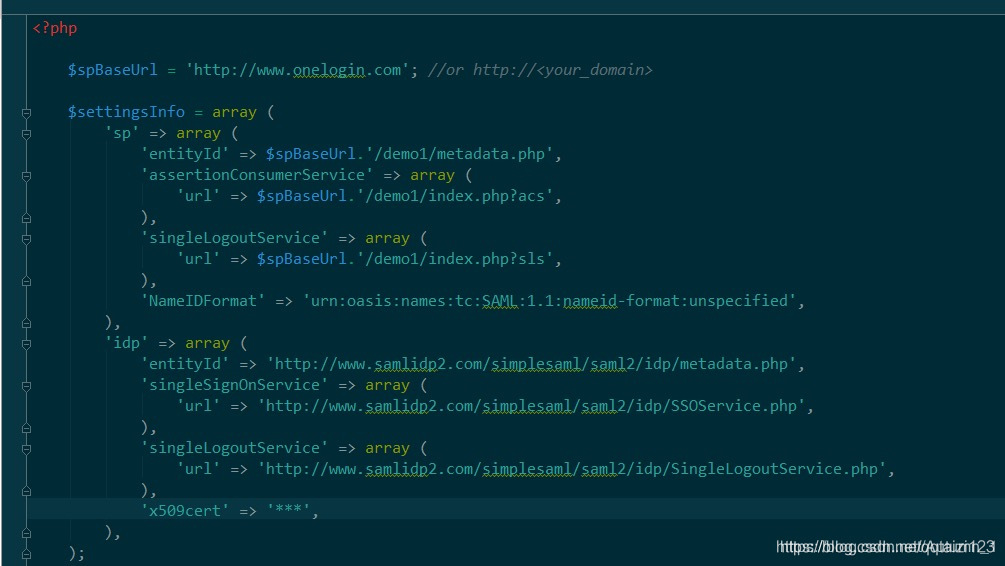Click '/demo1/metadata.php' string
Image resolution: width=1005 pixels, height=566 pixels.
point(459,154)
